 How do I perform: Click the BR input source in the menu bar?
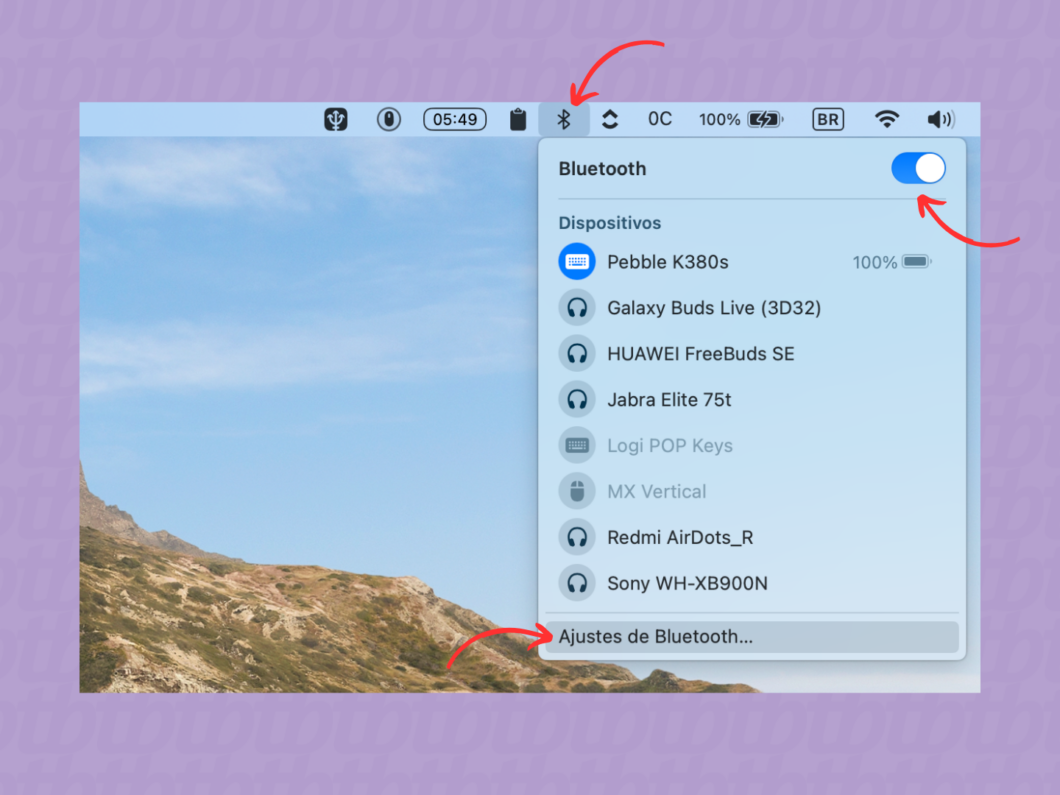[828, 119]
